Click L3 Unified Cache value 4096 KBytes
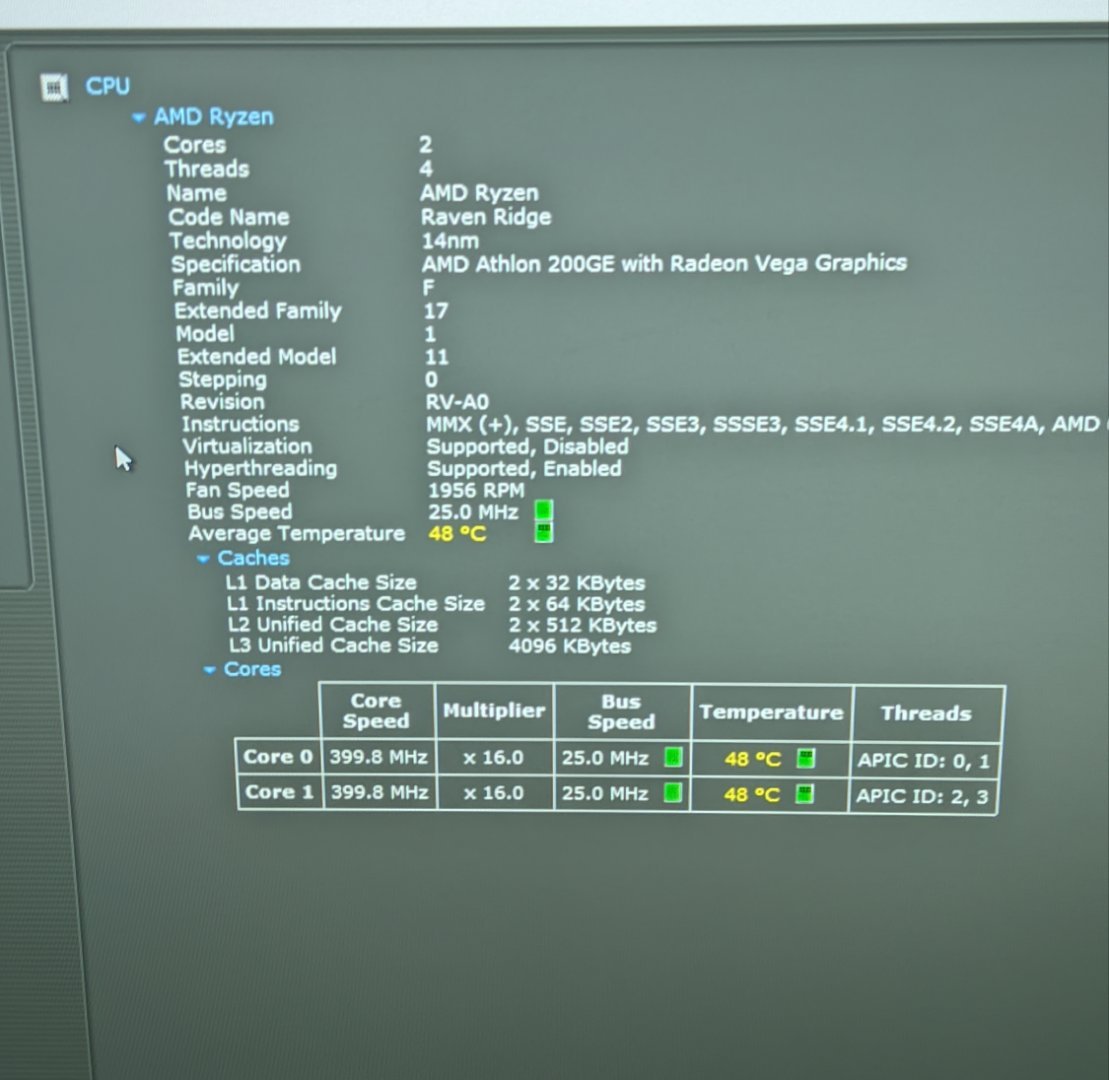This screenshot has height=1080, width=1109. point(569,646)
